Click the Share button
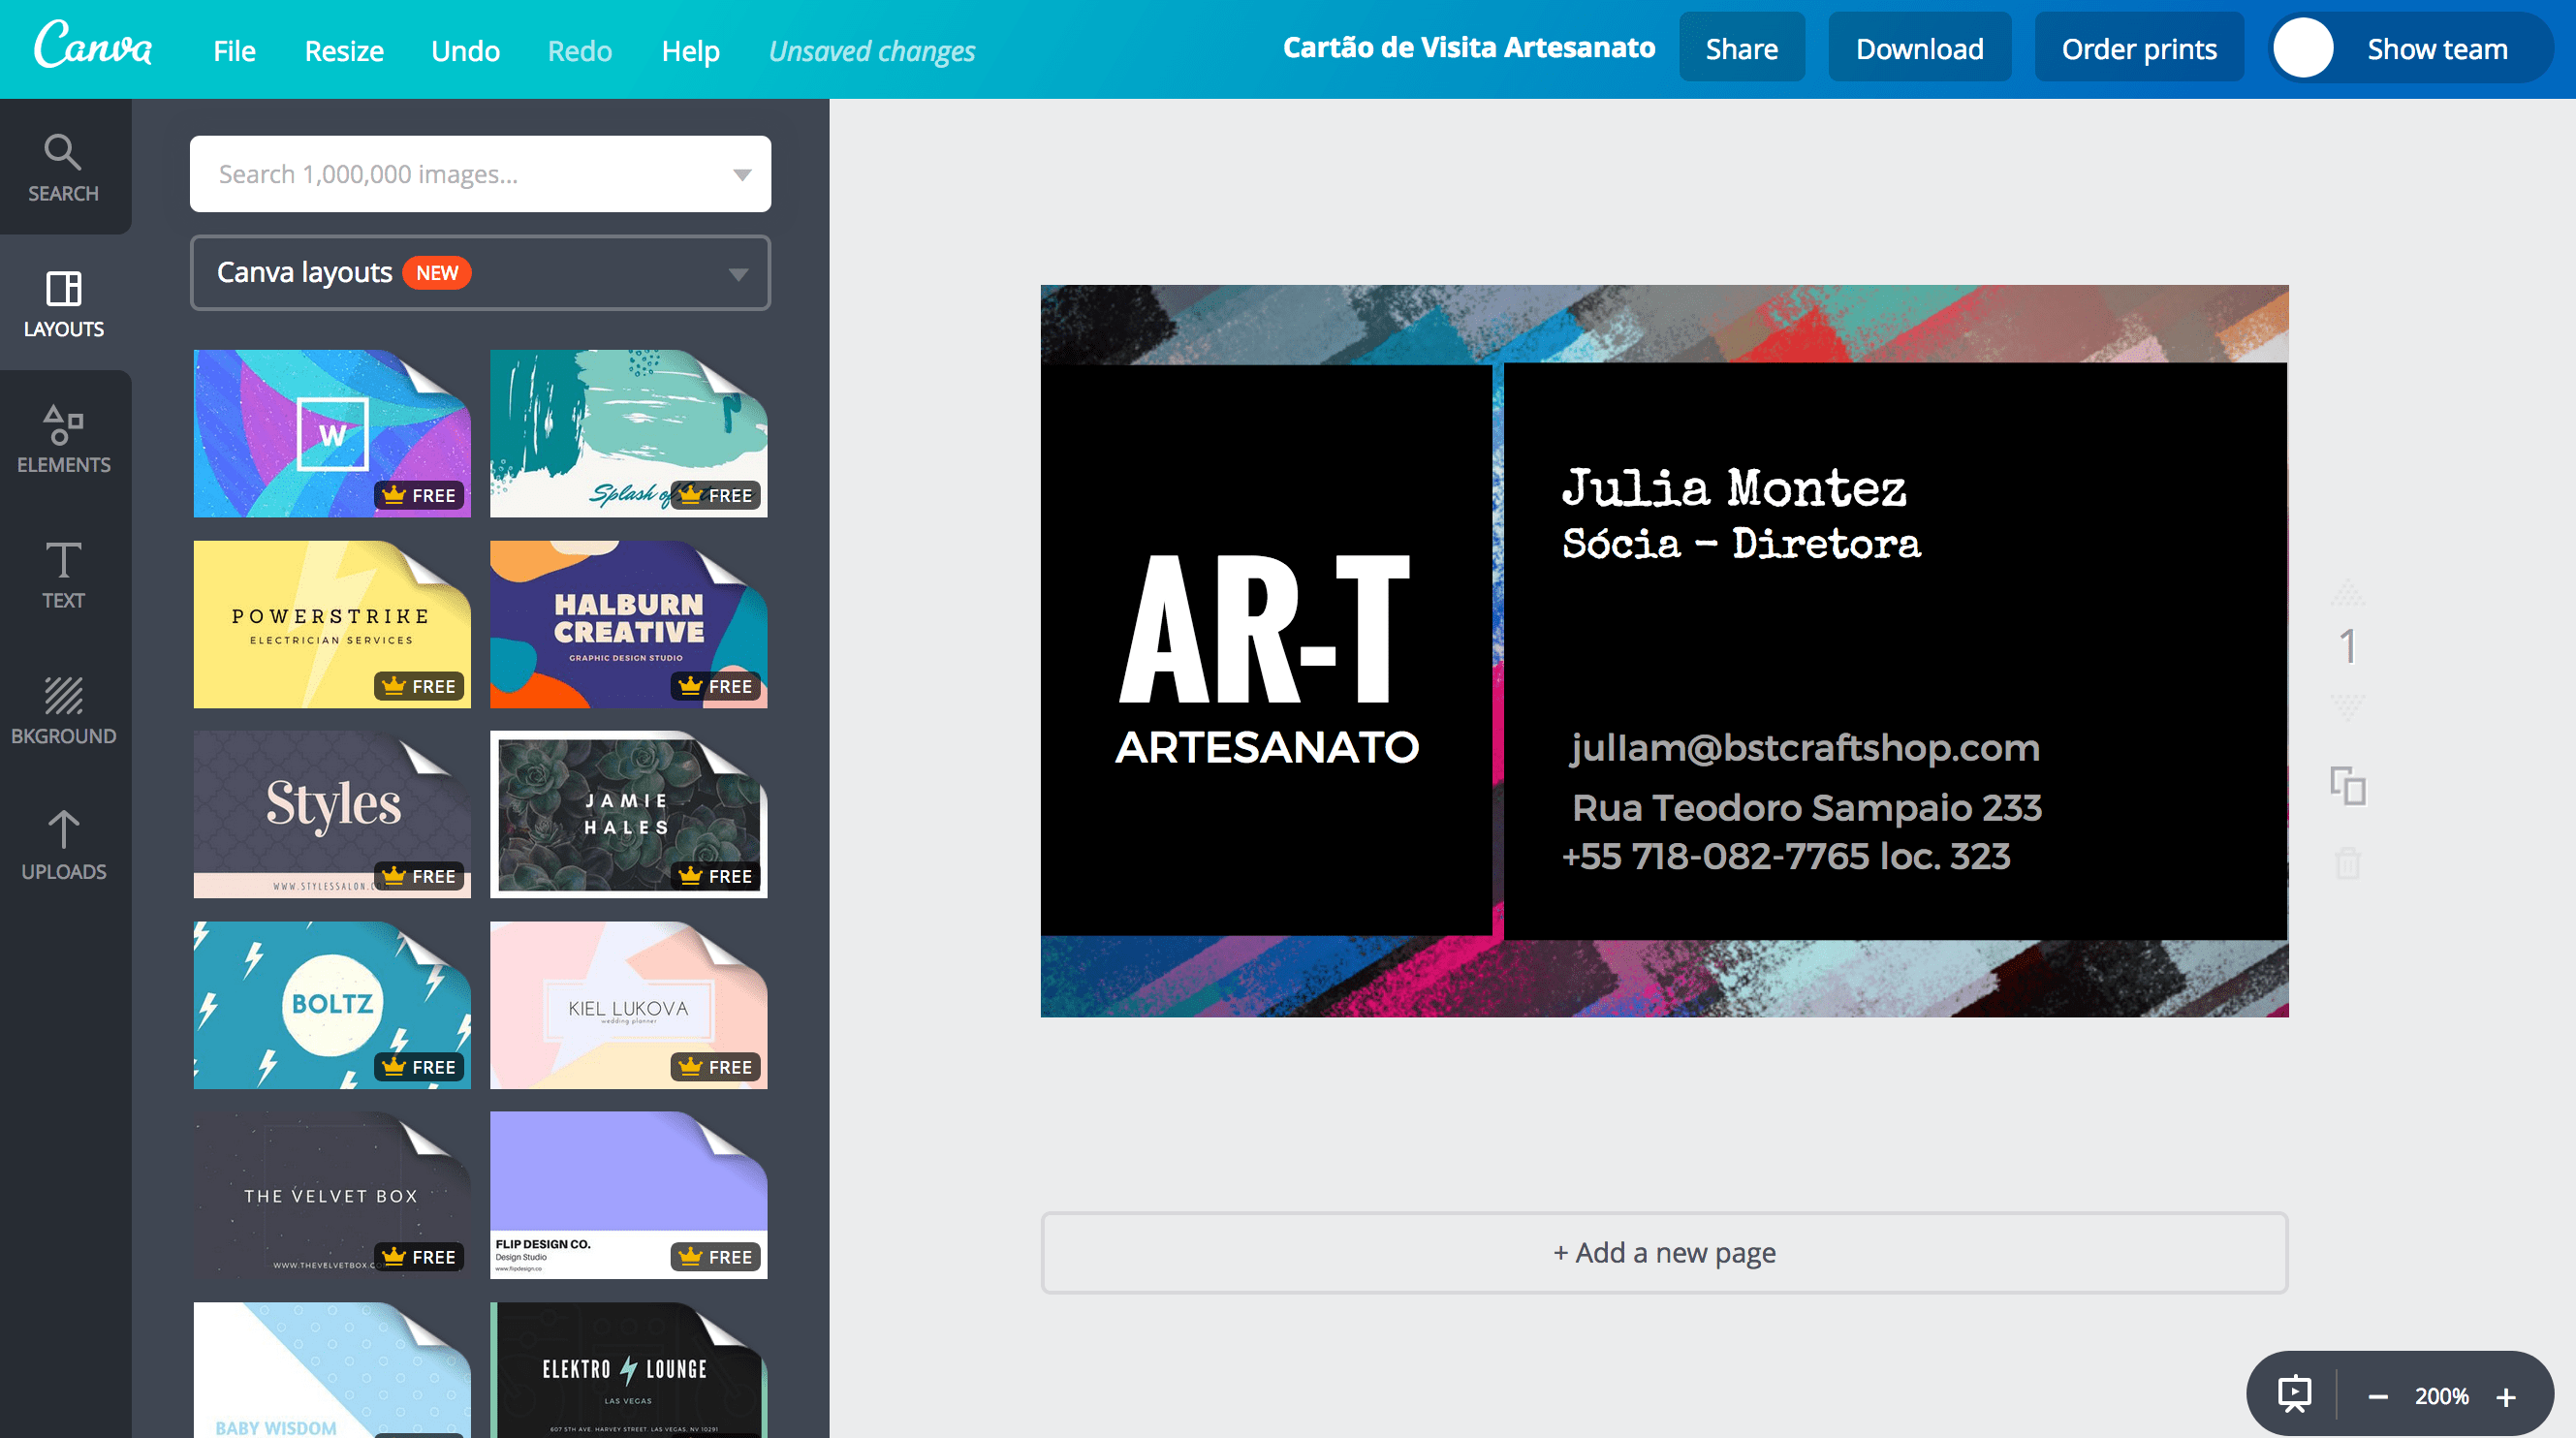The height and width of the screenshot is (1438, 2576). tap(1742, 48)
